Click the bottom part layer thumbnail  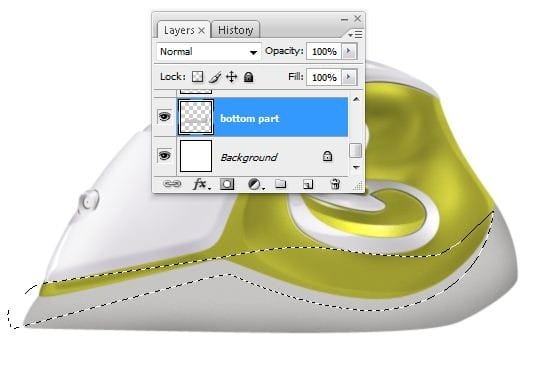[196, 117]
